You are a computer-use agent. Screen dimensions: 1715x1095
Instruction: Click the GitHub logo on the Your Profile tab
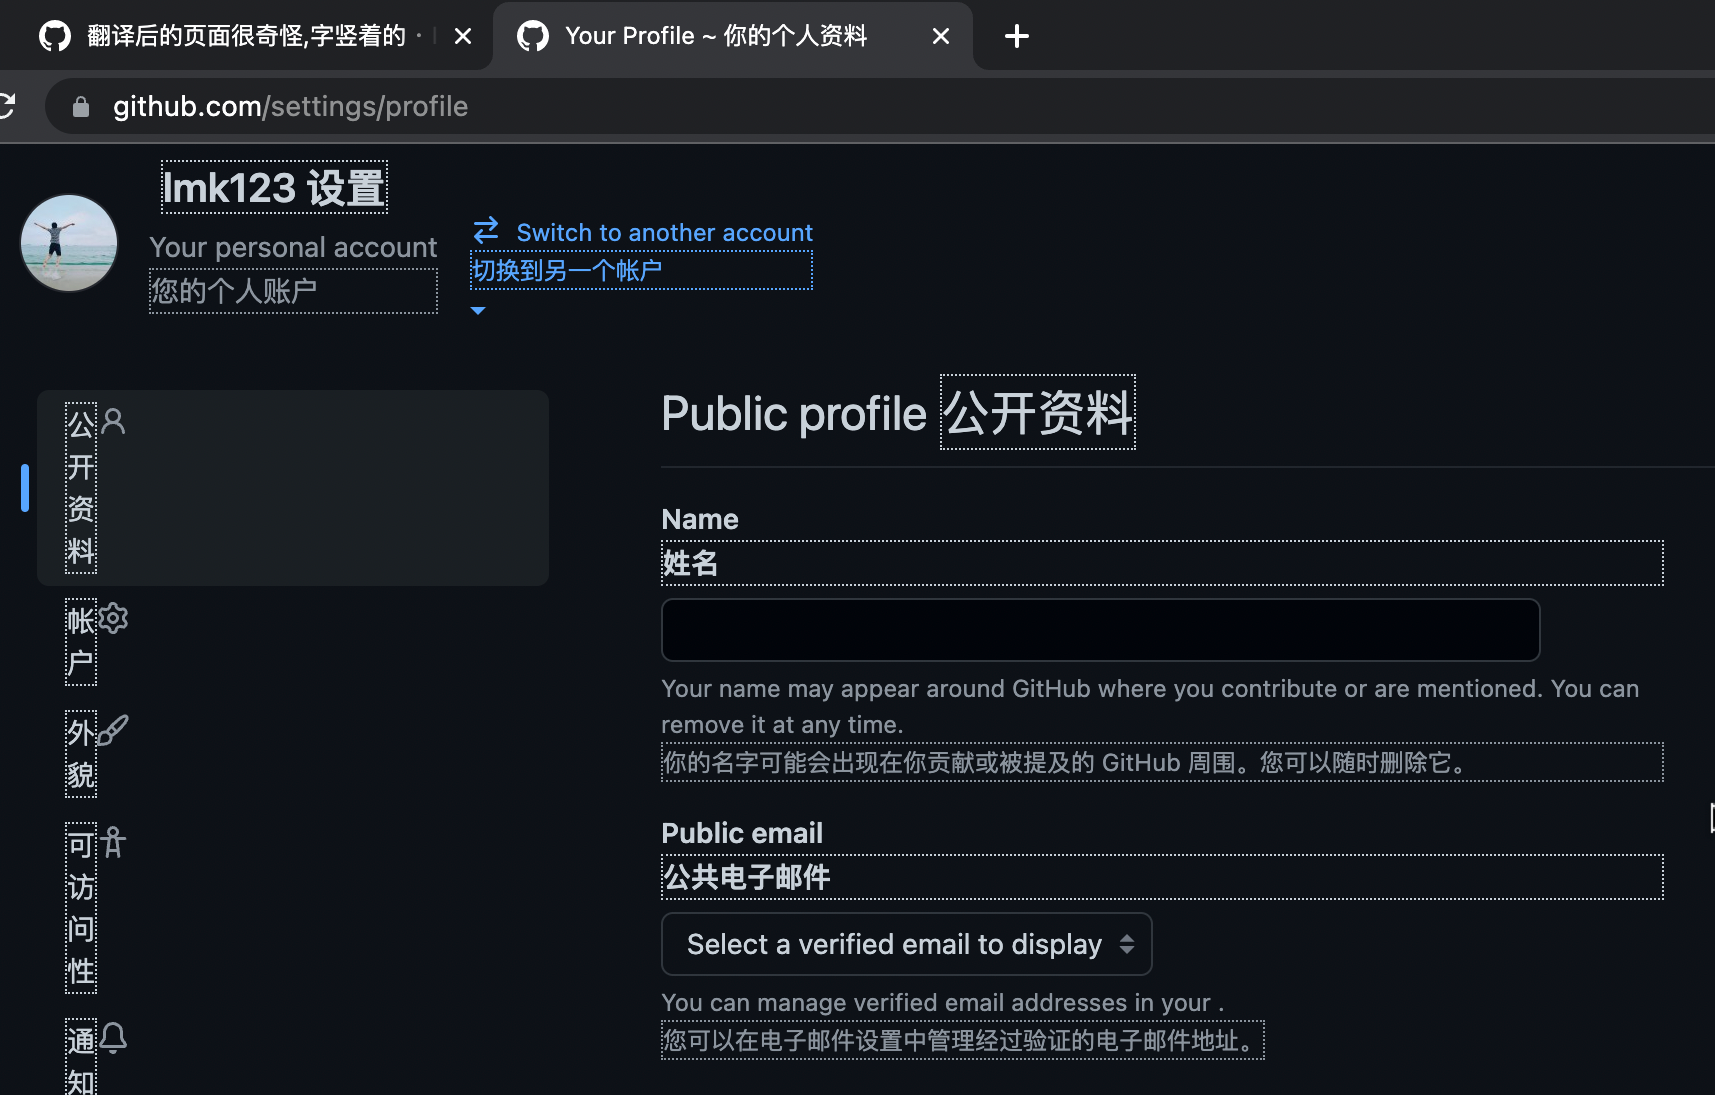click(x=534, y=35)
